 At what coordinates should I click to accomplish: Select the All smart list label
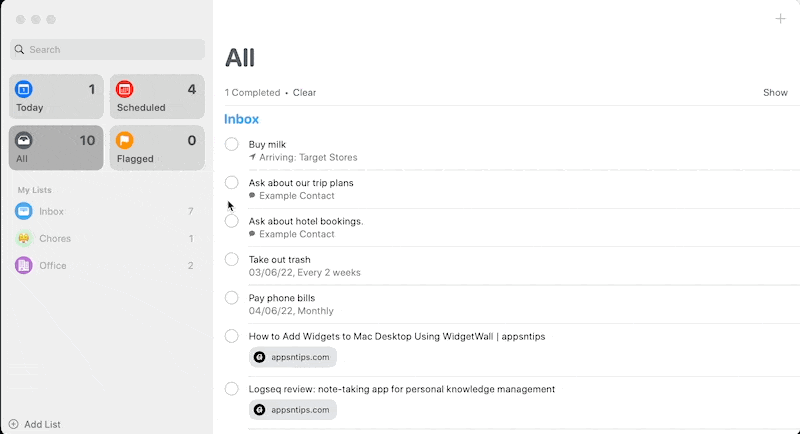(x=22, y=159)
